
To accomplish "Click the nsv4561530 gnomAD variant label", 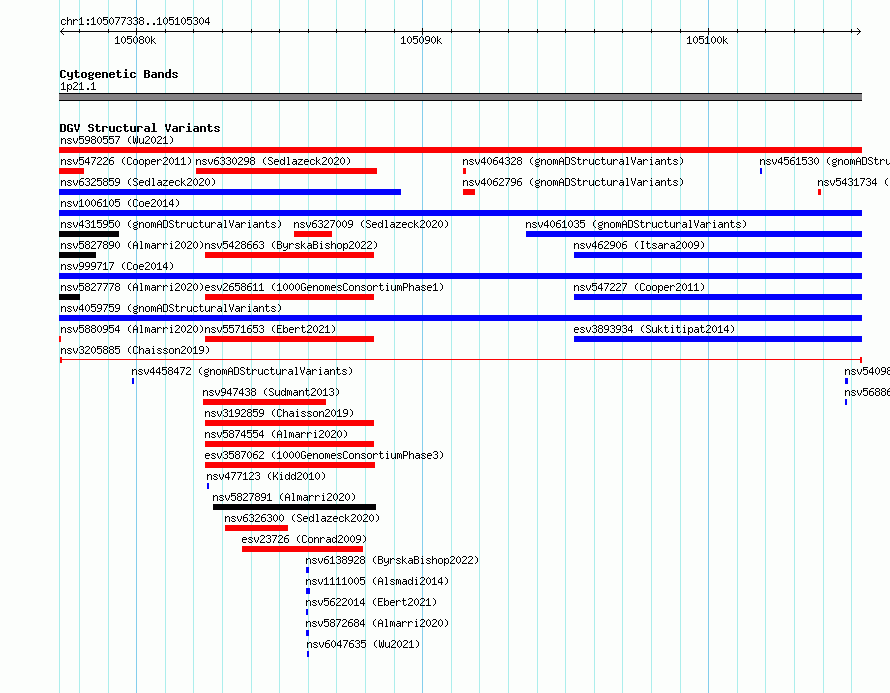I will coord(824,161).
